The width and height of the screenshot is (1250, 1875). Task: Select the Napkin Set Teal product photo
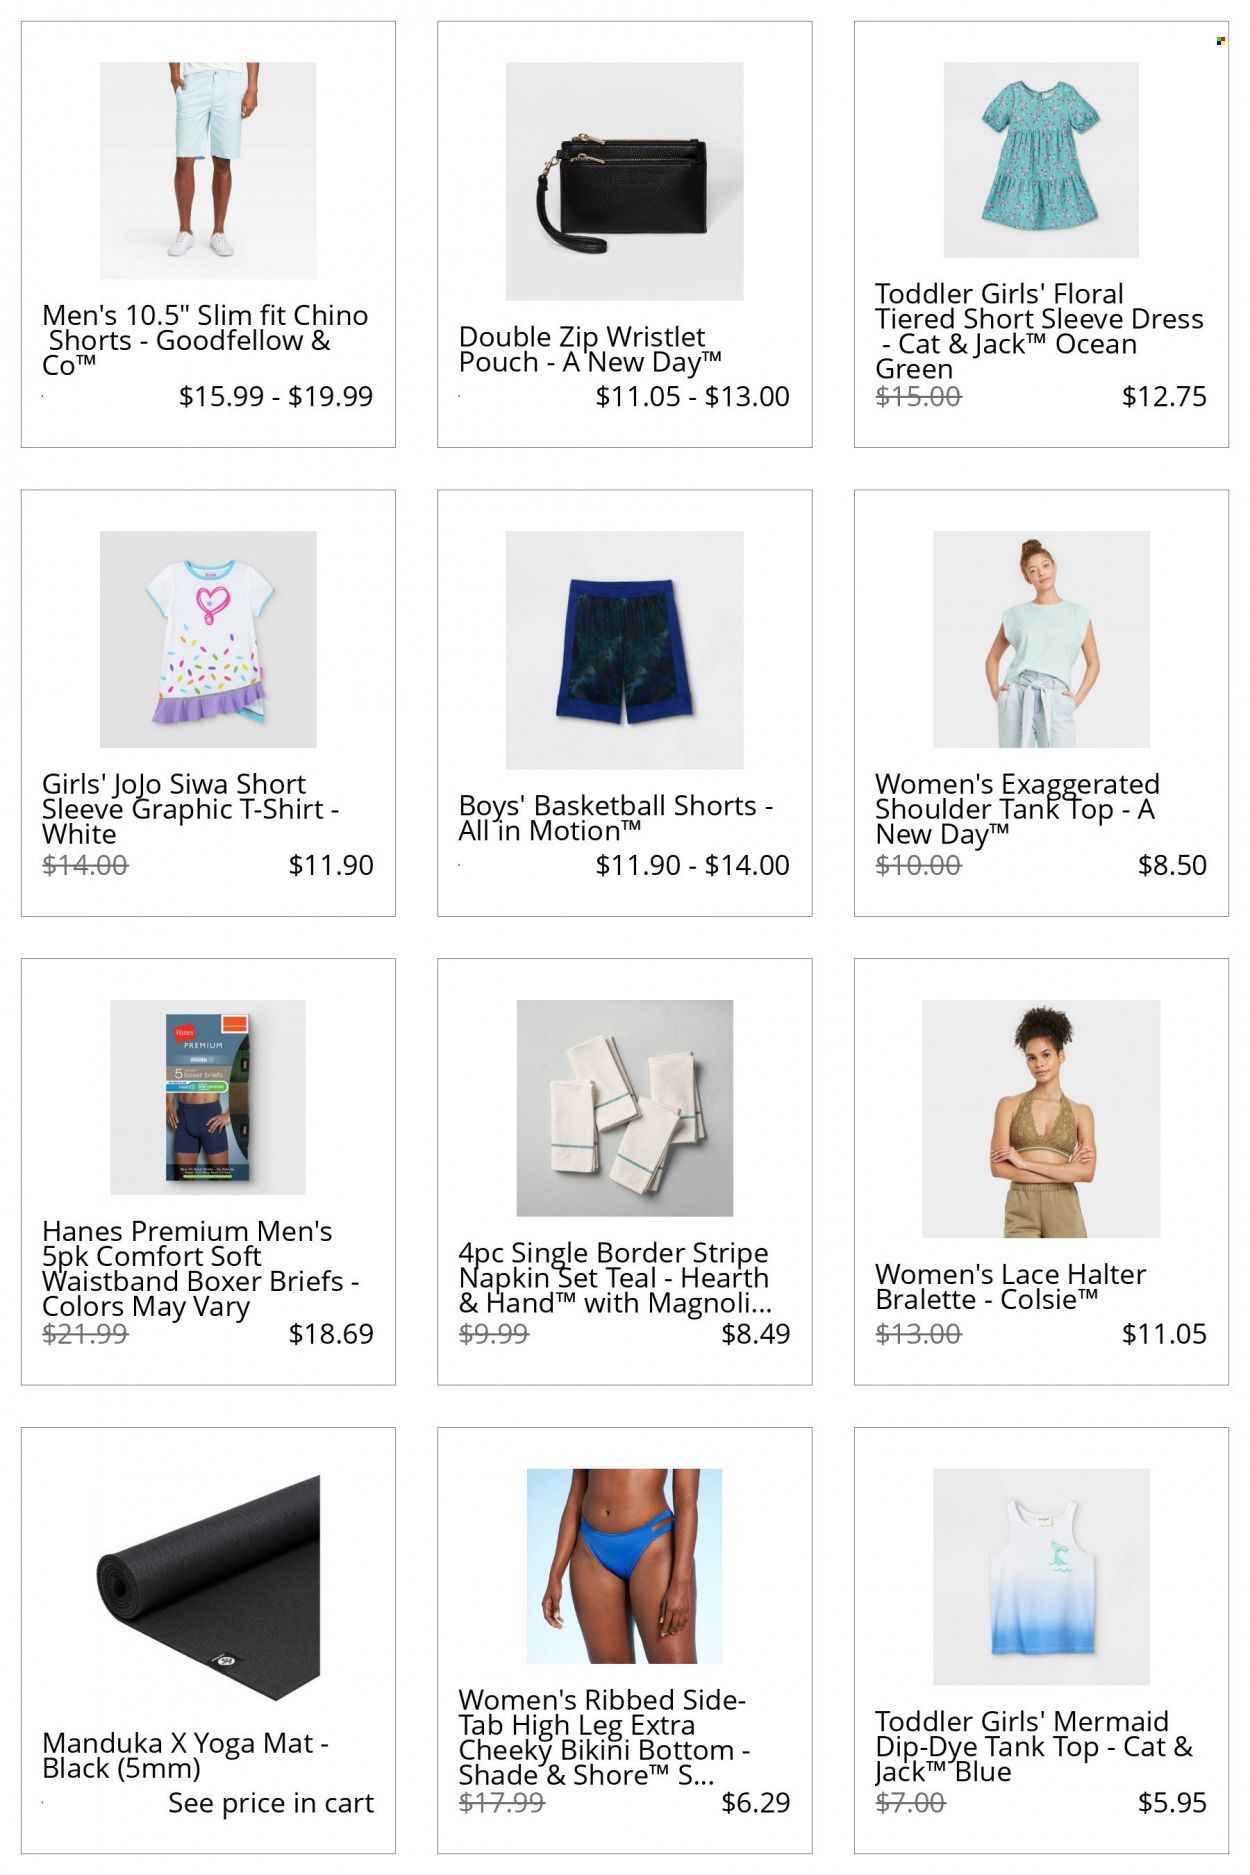pyautogui.click(x=624, y=1108)
